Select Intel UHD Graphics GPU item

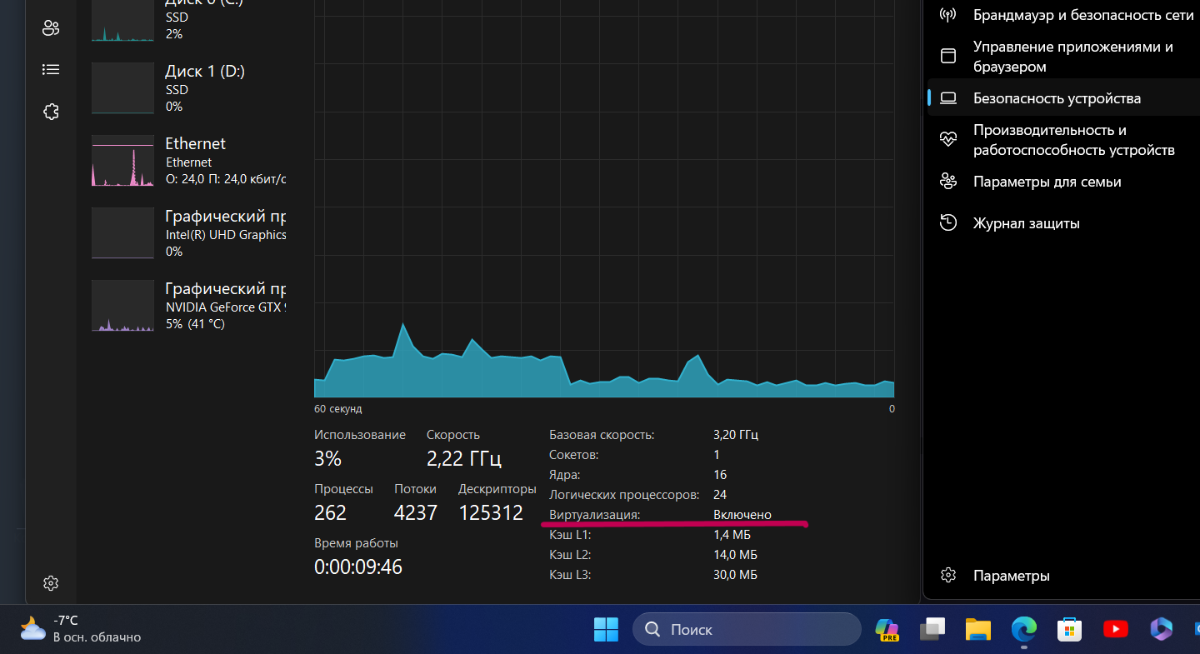(x=189, y=233)
